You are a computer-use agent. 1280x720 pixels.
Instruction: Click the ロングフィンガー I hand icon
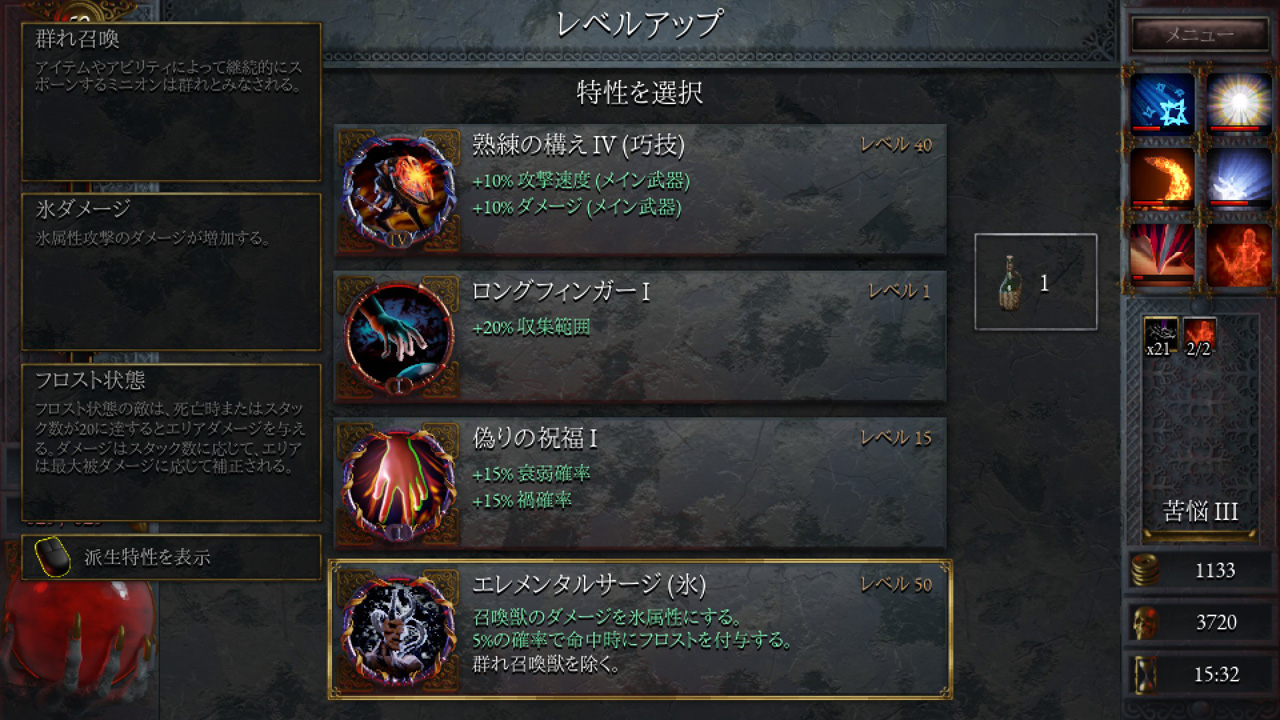click(x=398, y=335)
